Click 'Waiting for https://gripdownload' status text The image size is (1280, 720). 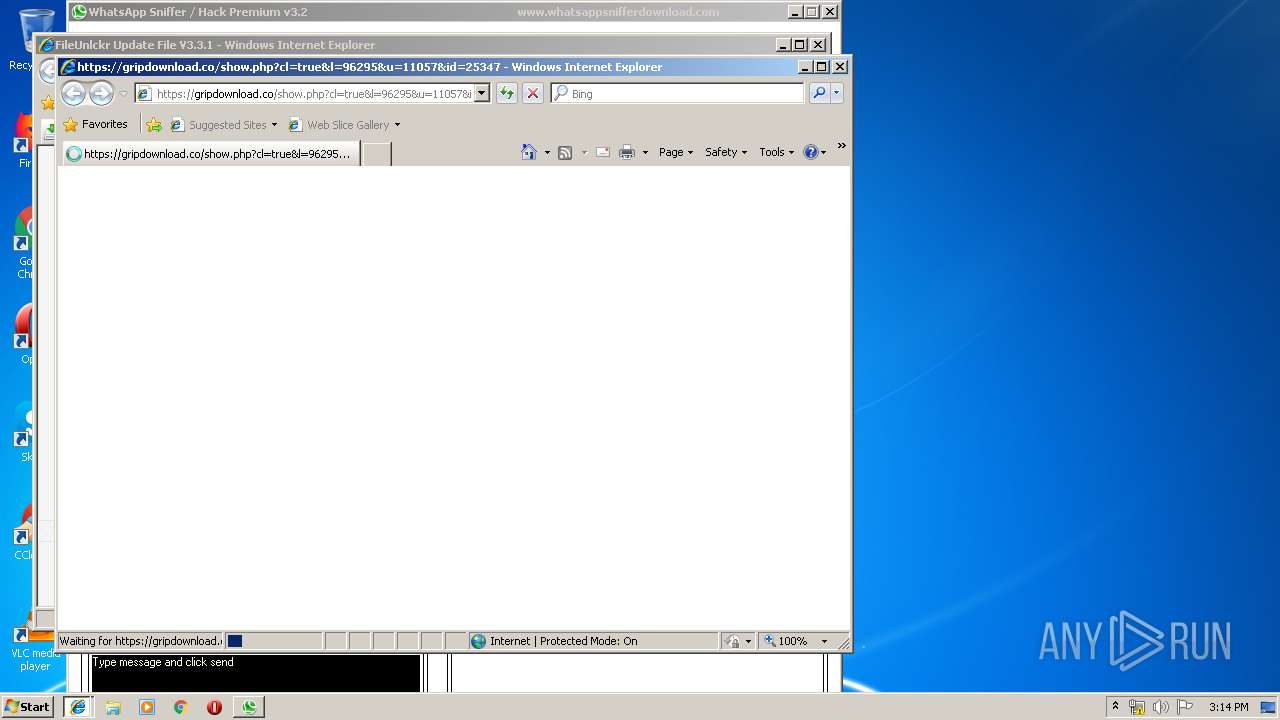point(140,641)
